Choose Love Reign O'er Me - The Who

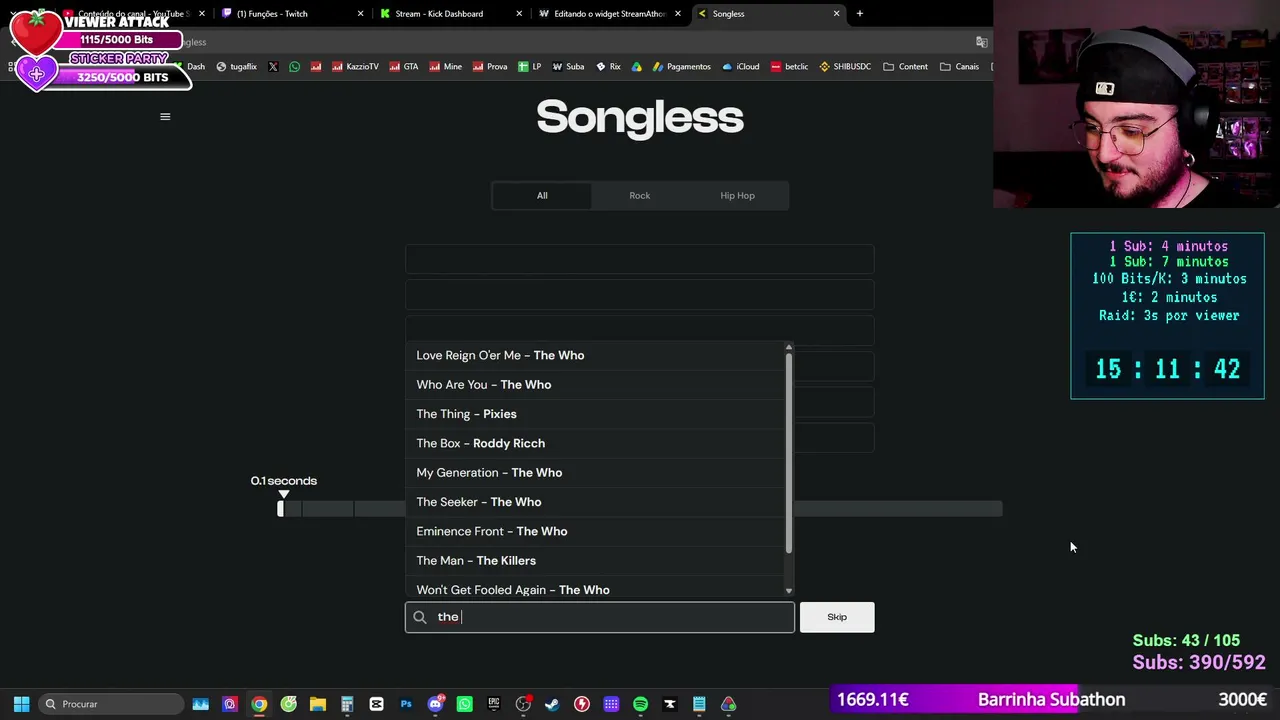595,355
